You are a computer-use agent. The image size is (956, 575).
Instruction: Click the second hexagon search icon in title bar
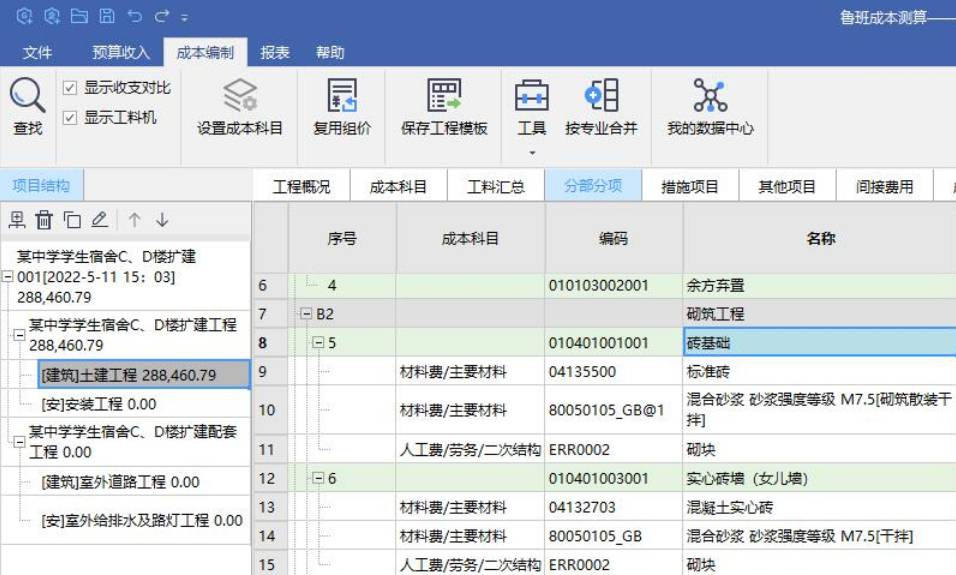coord(52,16)
